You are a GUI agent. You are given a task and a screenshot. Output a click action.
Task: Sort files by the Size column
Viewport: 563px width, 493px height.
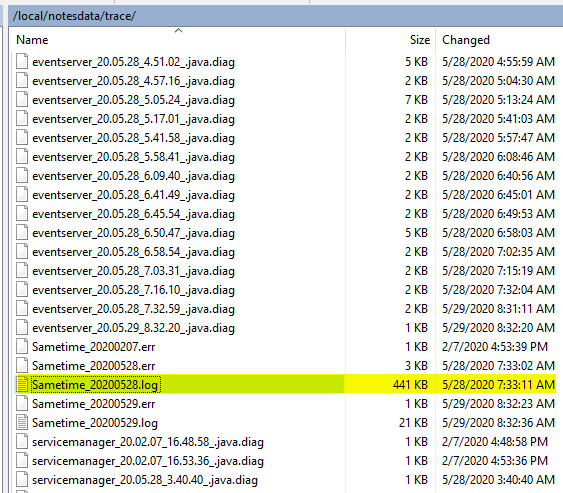point(419,40)
